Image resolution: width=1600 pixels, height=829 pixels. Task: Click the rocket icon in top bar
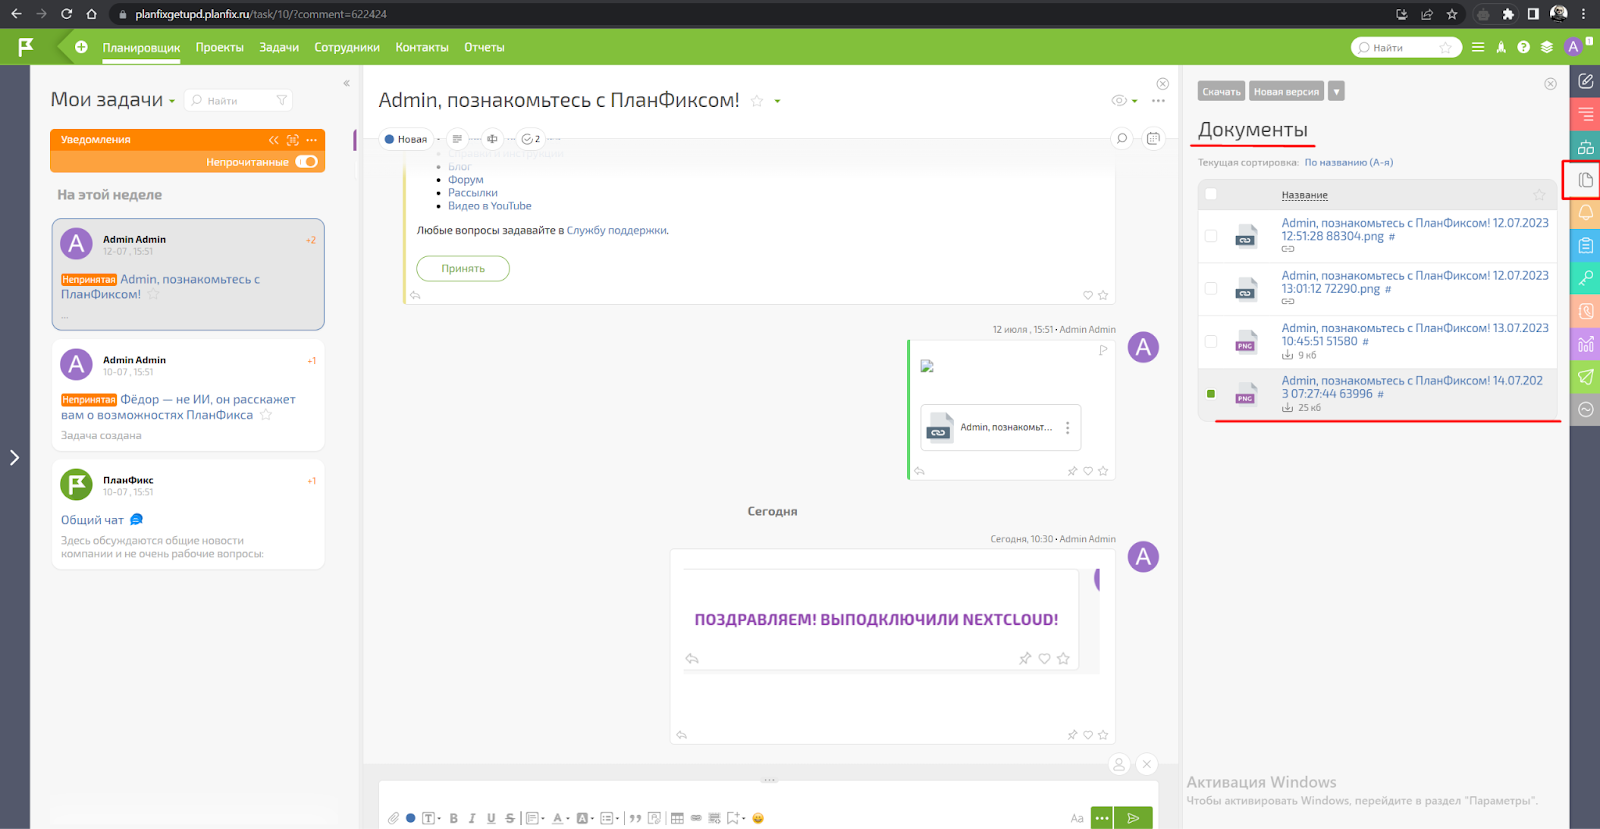click(1501, 47)
